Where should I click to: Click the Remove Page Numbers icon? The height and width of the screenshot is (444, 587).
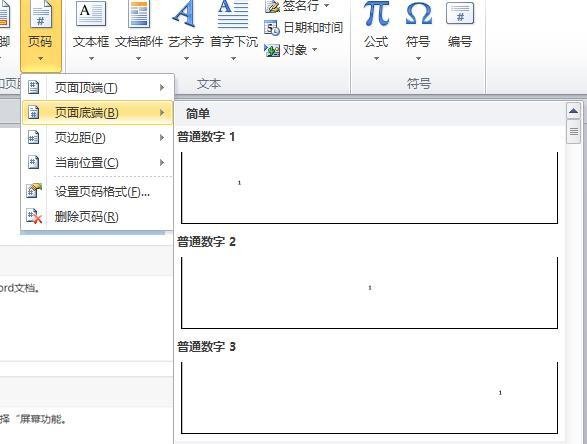34,216
